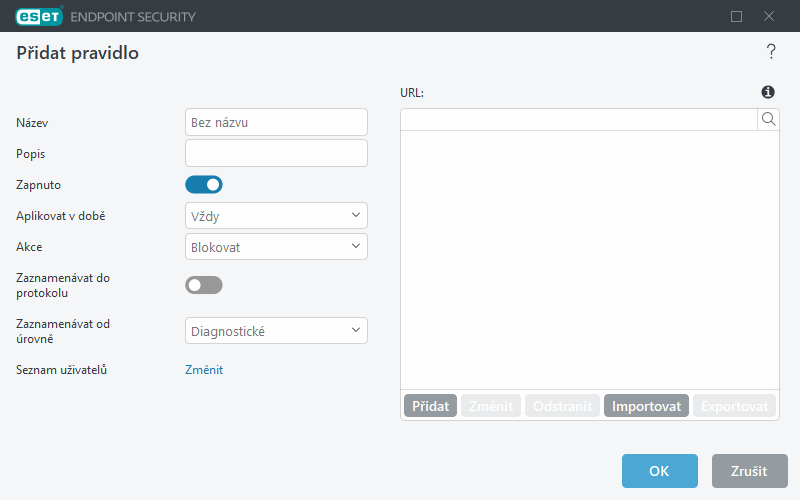800x500 pixels.
Task: Toggle the Zapnuto switch off
Action: point(204,185)
